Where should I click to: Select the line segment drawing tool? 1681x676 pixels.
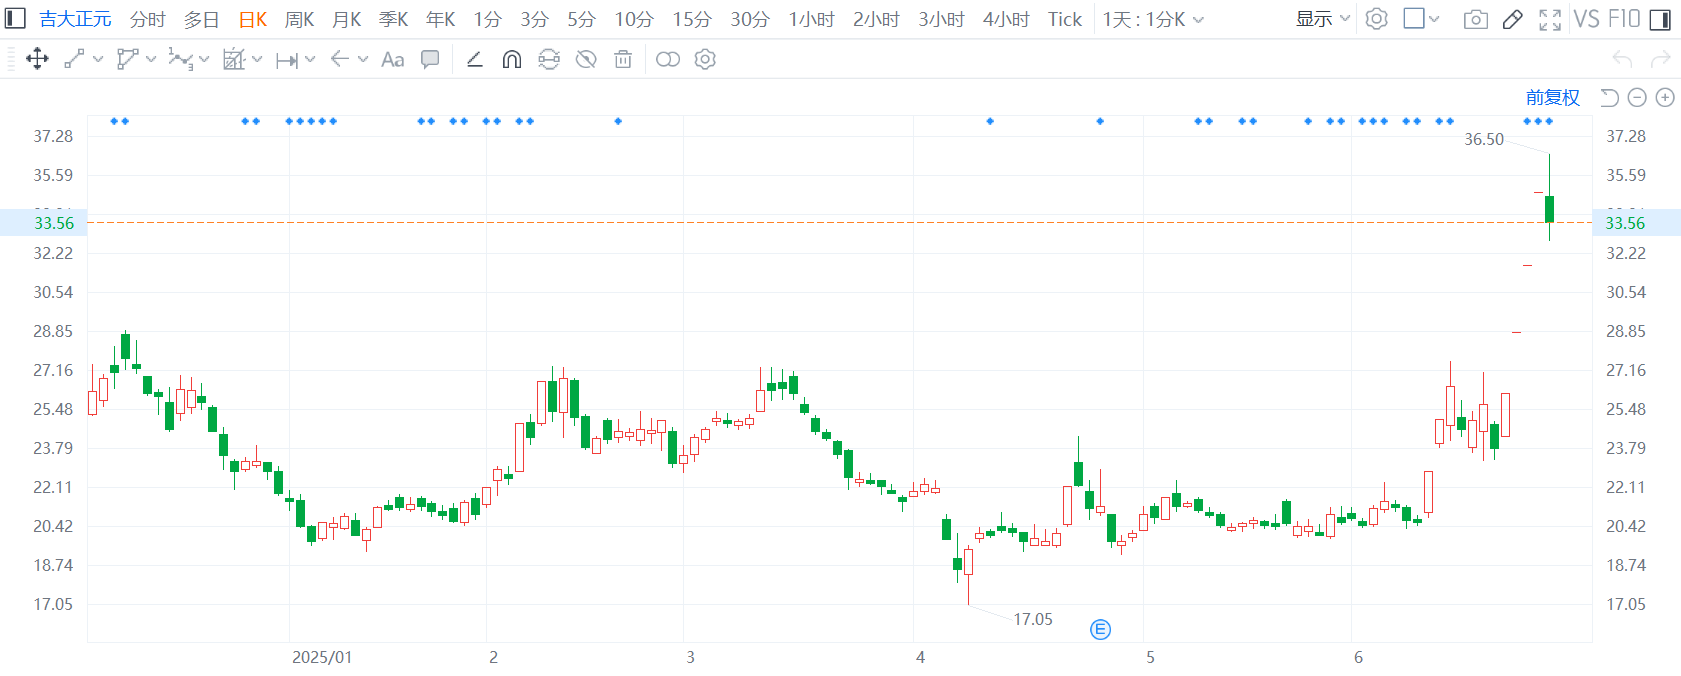click(x=74, y=59)
